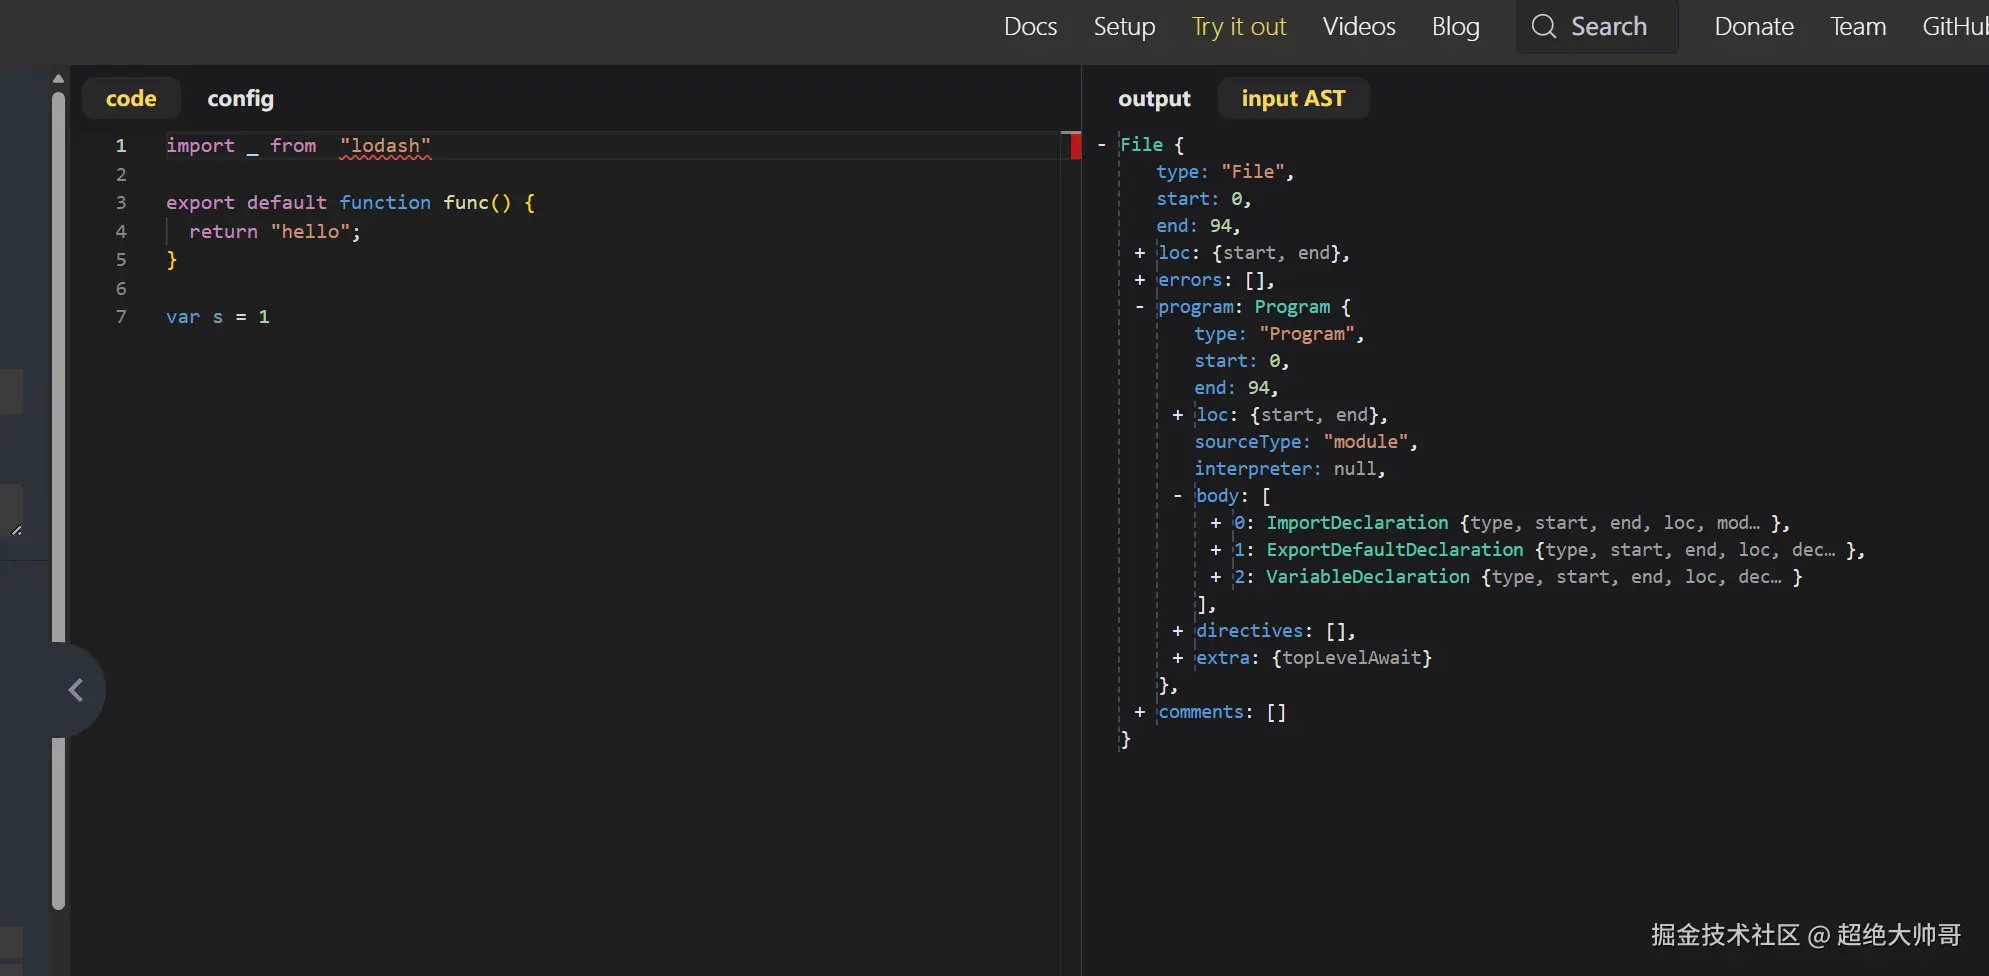Open the Docs page
Viewport: 1989px width, 976px height.
pos(1030,27)
